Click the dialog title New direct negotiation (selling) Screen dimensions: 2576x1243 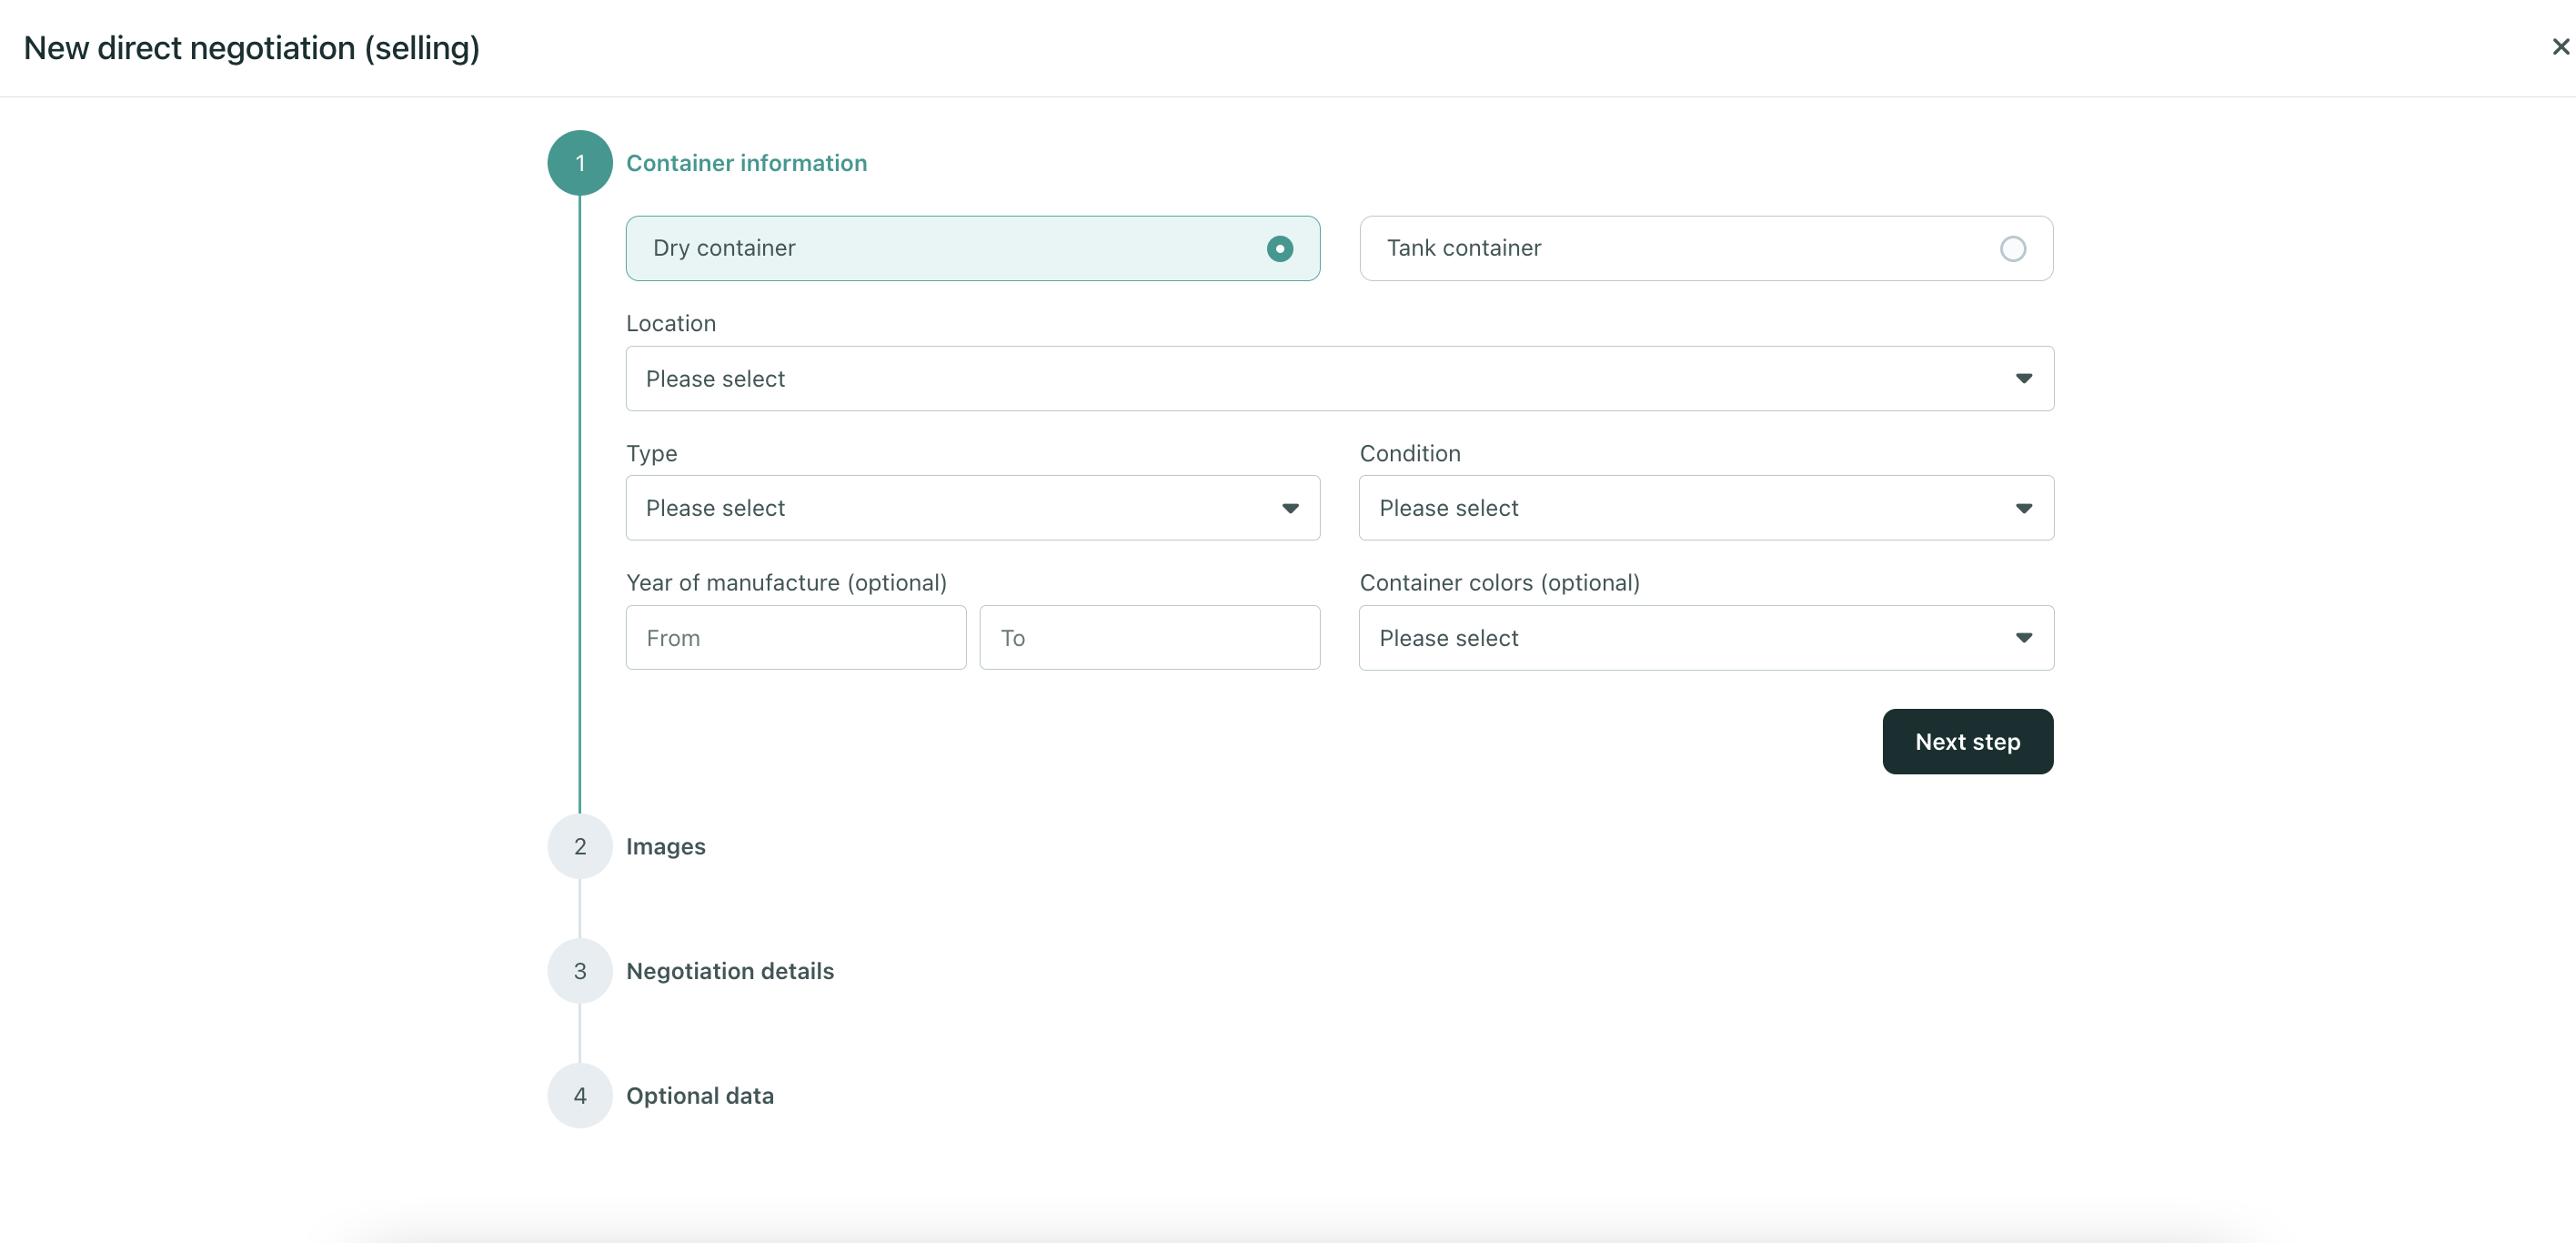click(252, 48)
